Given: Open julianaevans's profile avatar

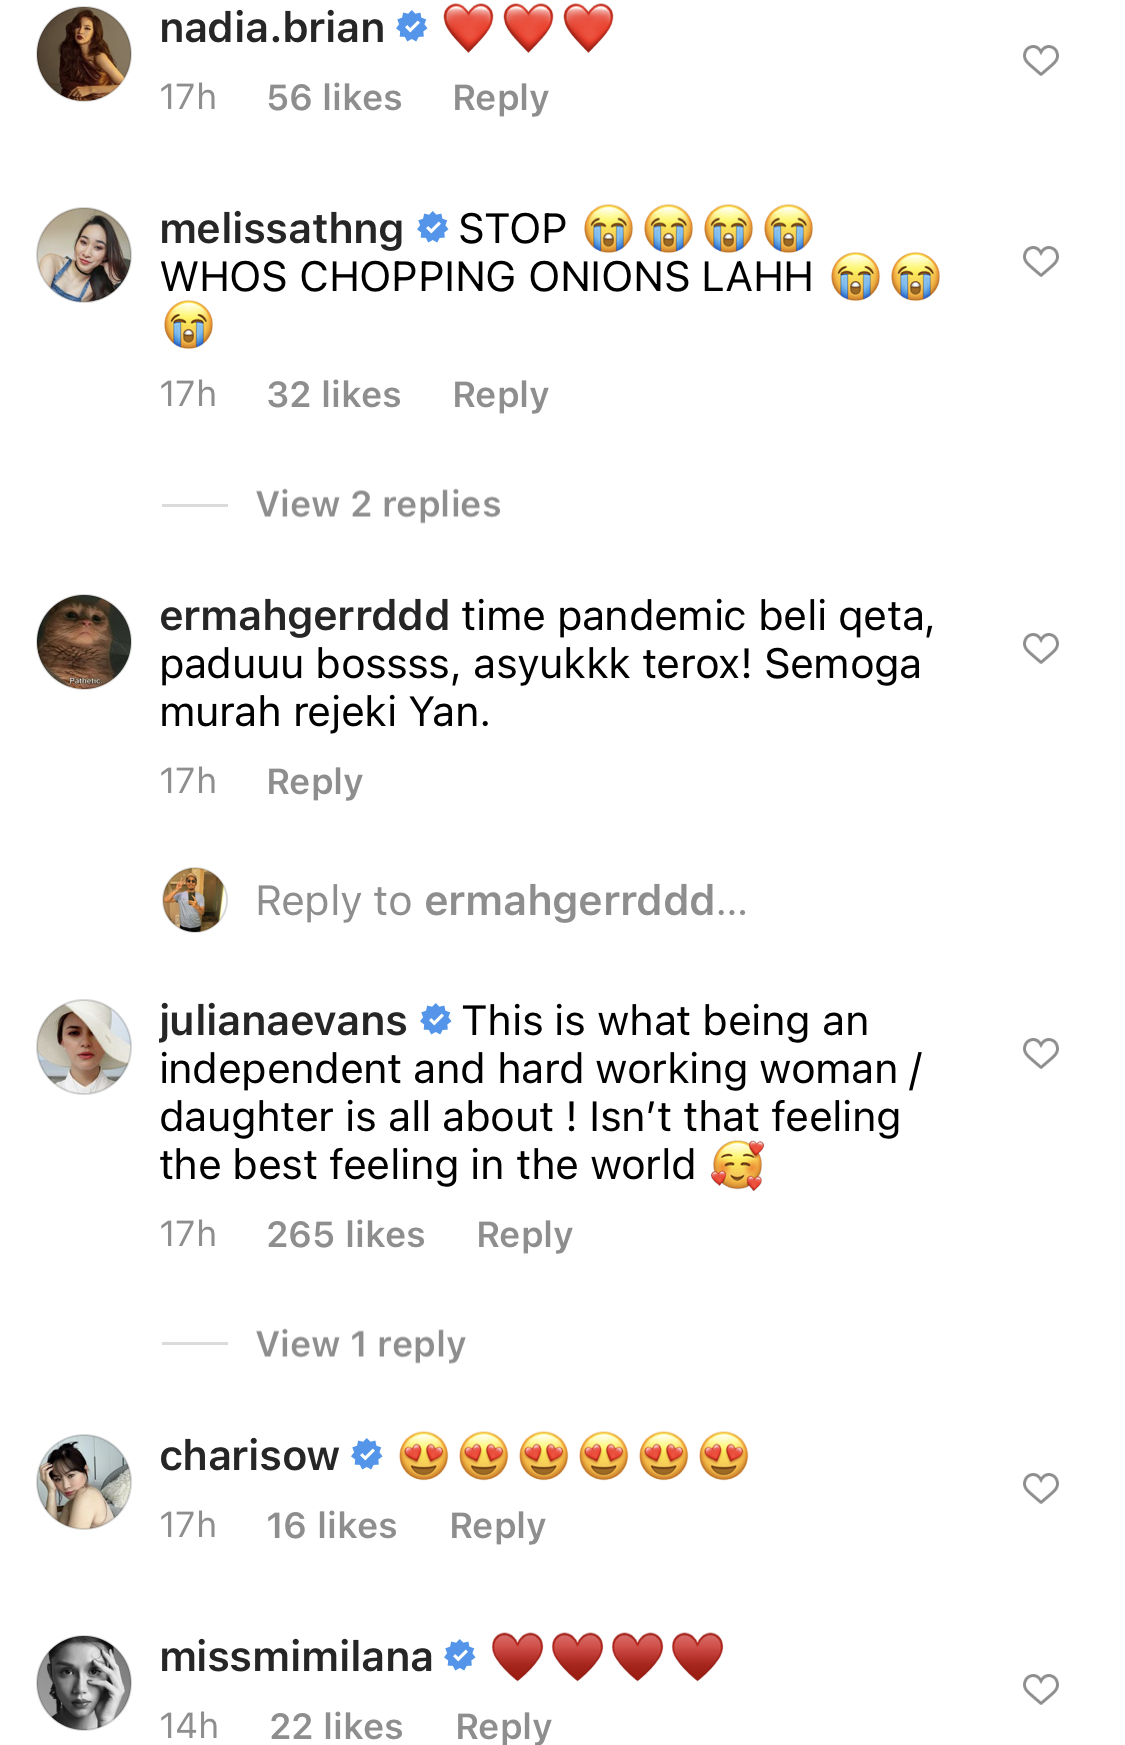Looking at the screenshot, I should 84,1047.
